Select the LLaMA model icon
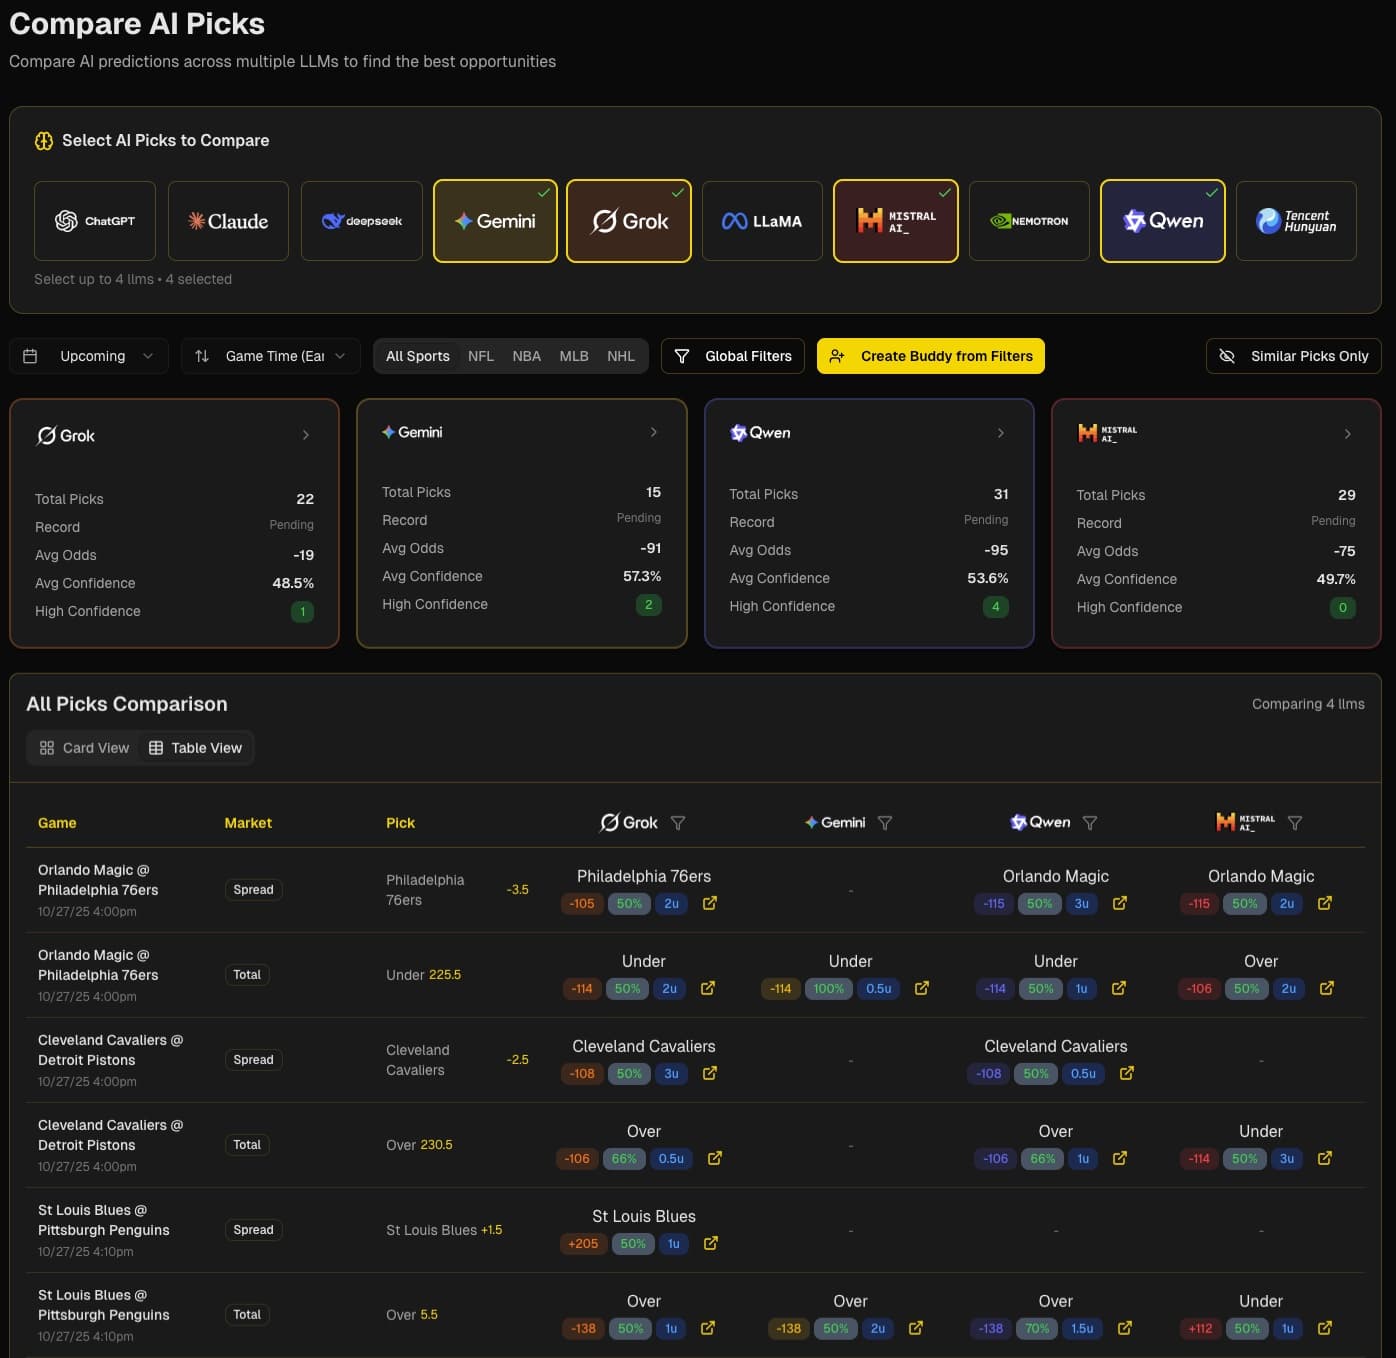 pyautogui.click(x=762, y=220)
